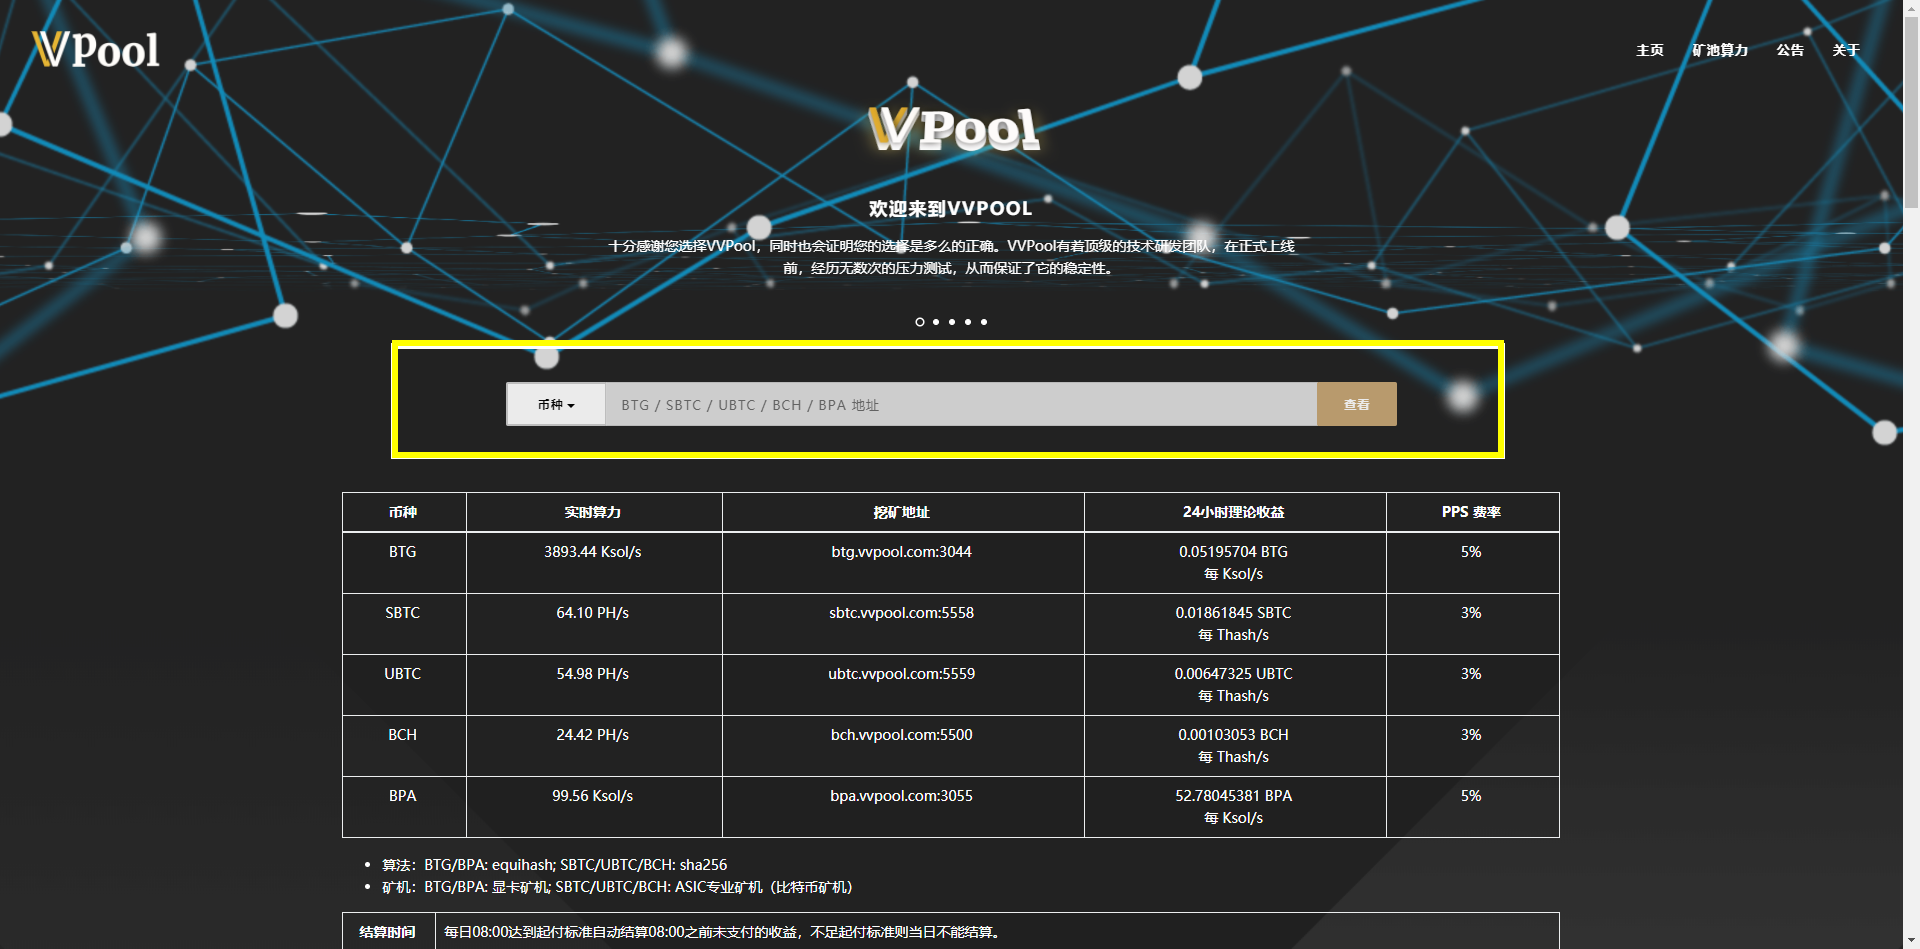This screenshot has height=949, width=1920.
Task: Click the VVPool logo in top-left corner
Action: pyautogui.click(x=96, y=50)
